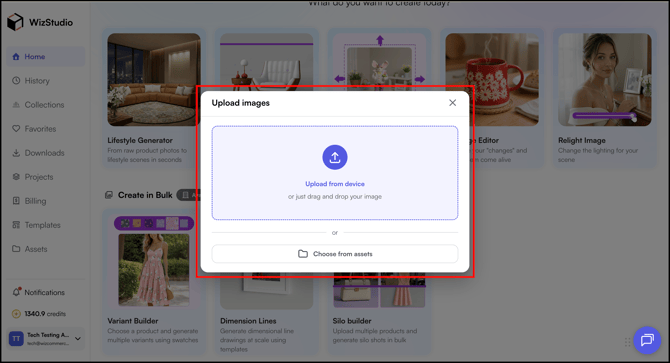Click the Upload images dialog title
Image resolution: width=670 pixels, height=363 pixels.
click(241, 103)
